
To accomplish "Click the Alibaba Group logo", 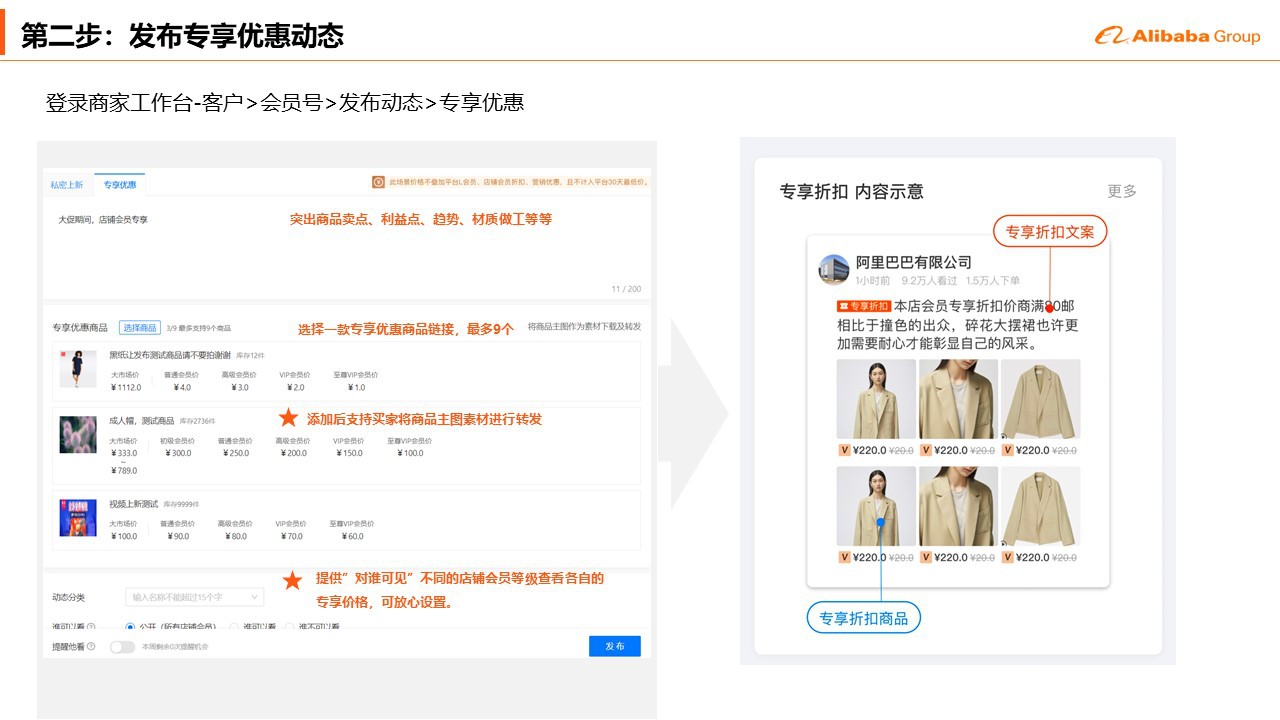I will point(1177,36).
